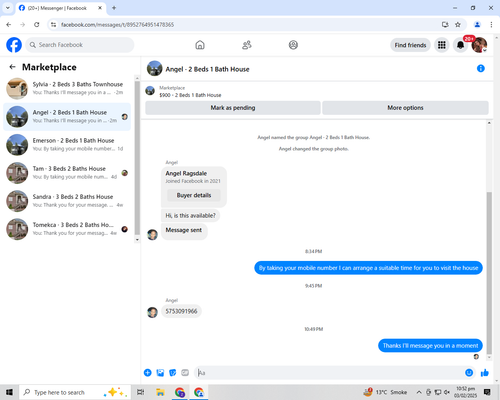
Task: Open a new browser tab
Action: pyautogui.click(x=114, y=8)
